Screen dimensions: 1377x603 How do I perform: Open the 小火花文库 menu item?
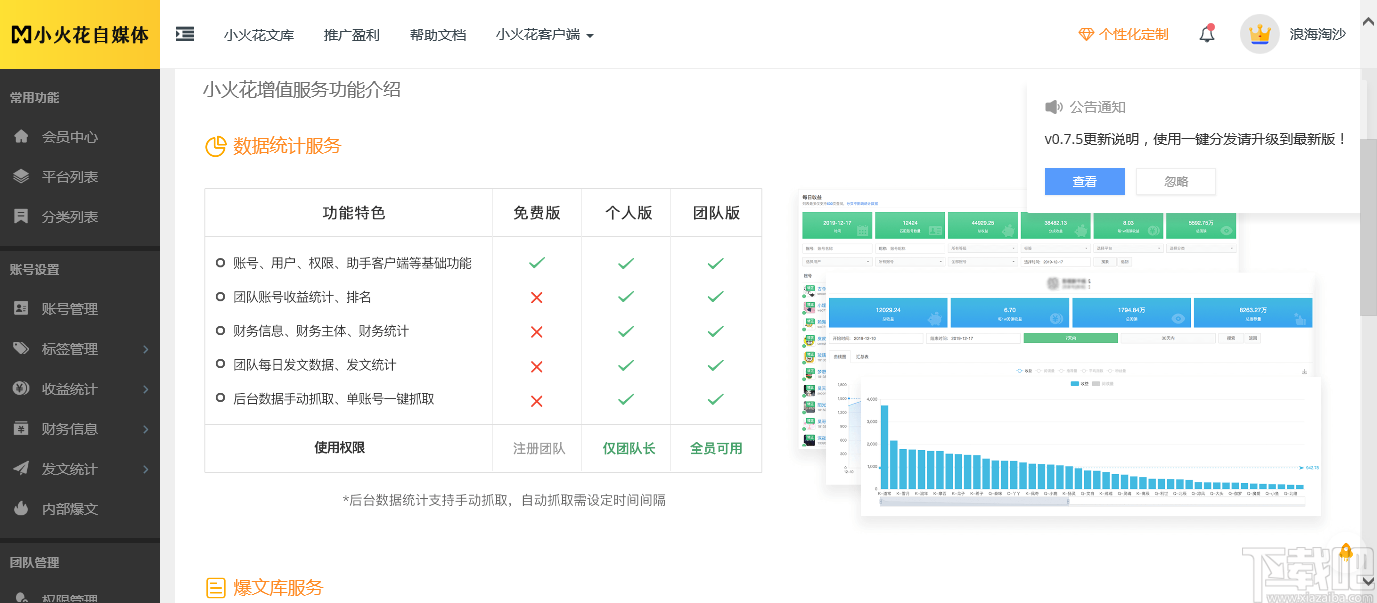pos(259,34)
